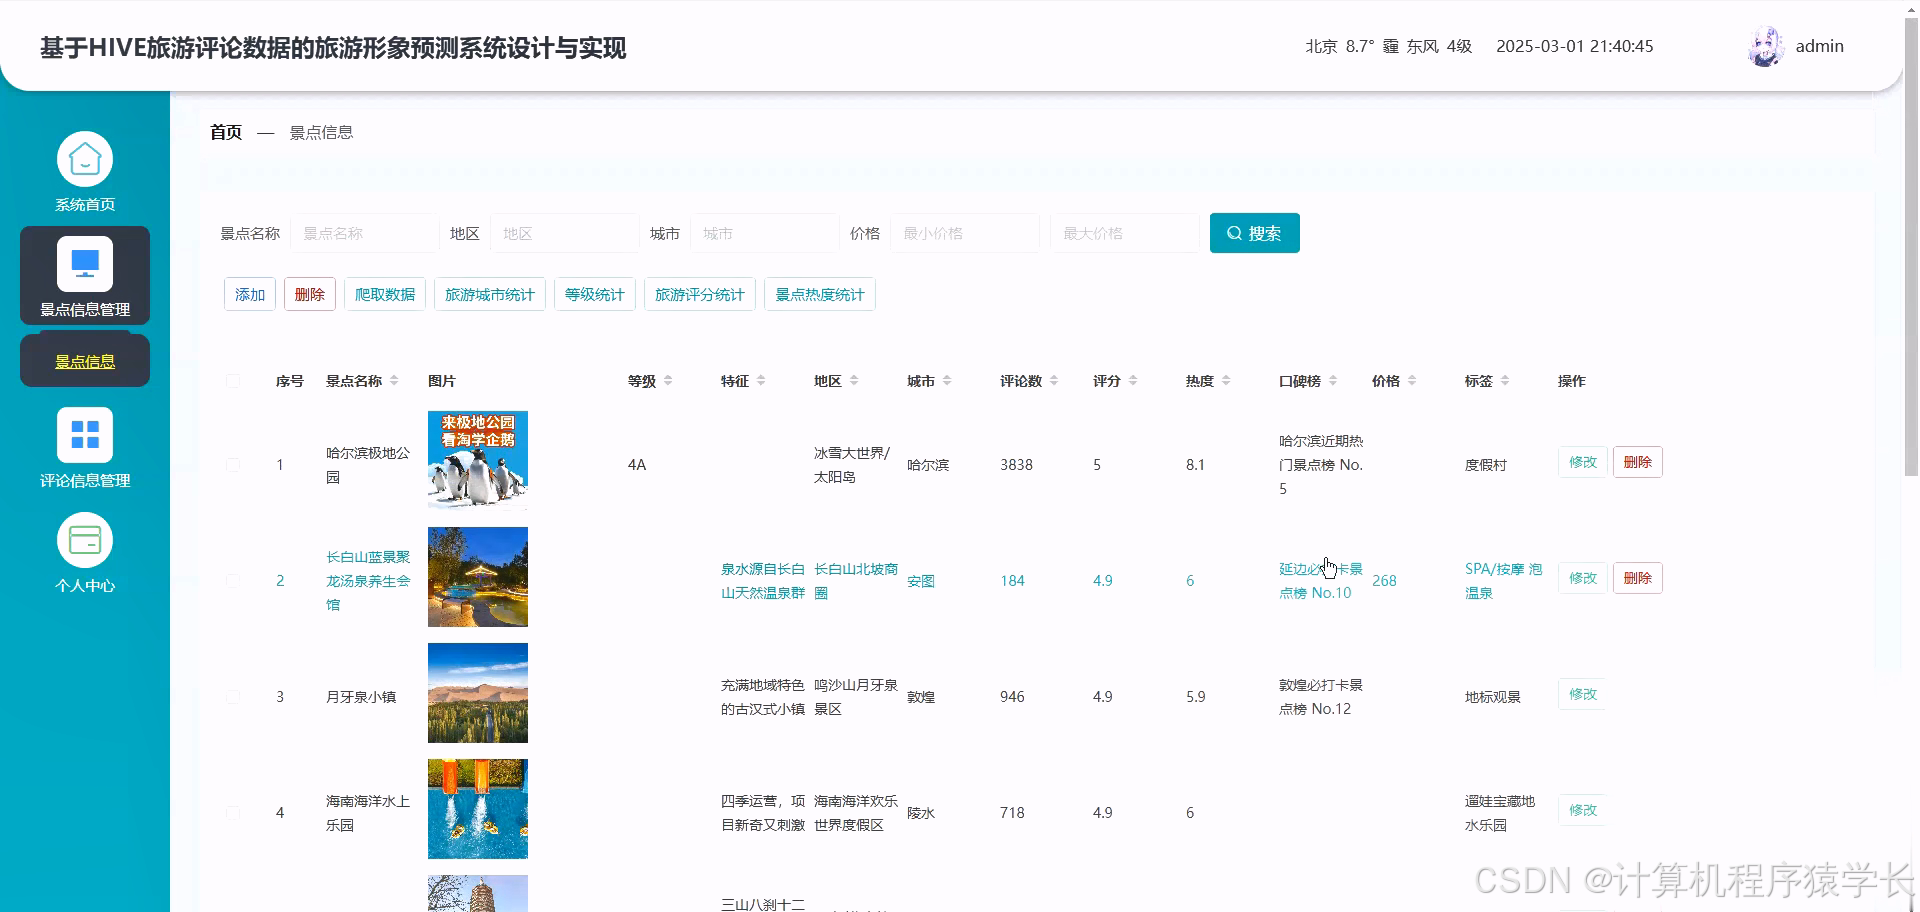Expand sorting on the 价格 column

tap(1411, 380)
